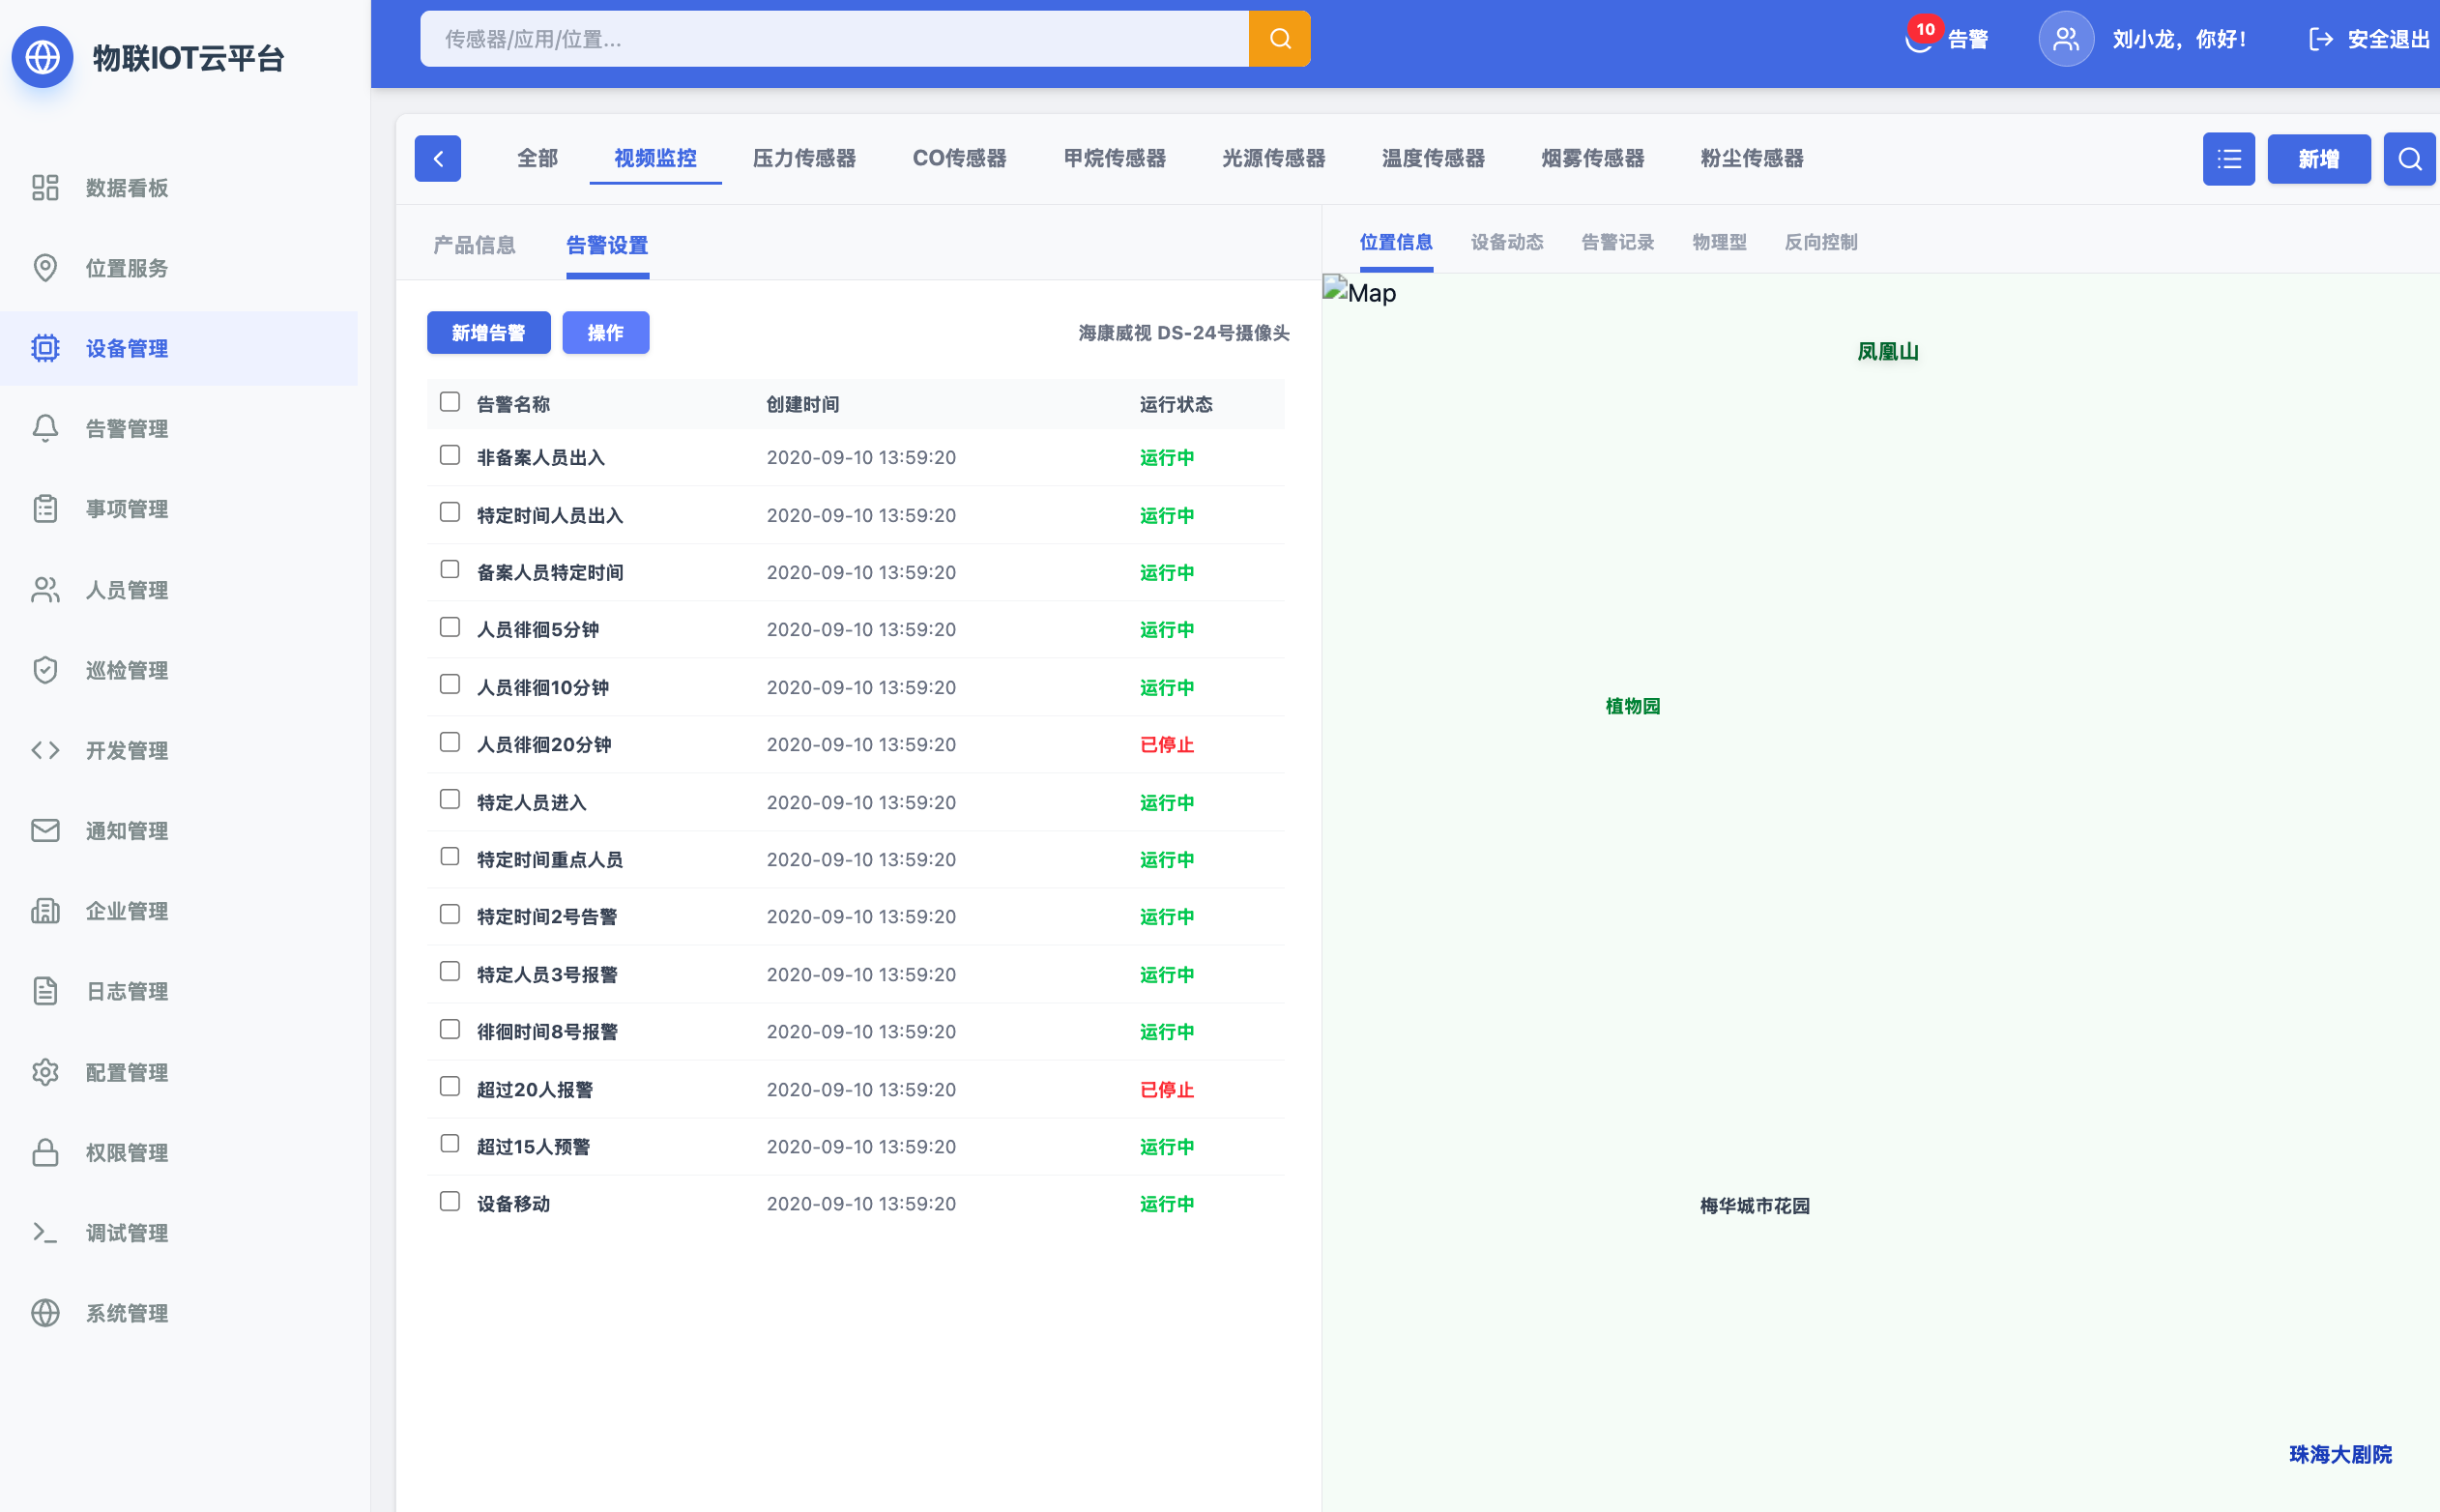Check the 非备案人员出入 row checkbox
The height and width of the screenshot is (1512, 2440).
(x=450, y=456)
